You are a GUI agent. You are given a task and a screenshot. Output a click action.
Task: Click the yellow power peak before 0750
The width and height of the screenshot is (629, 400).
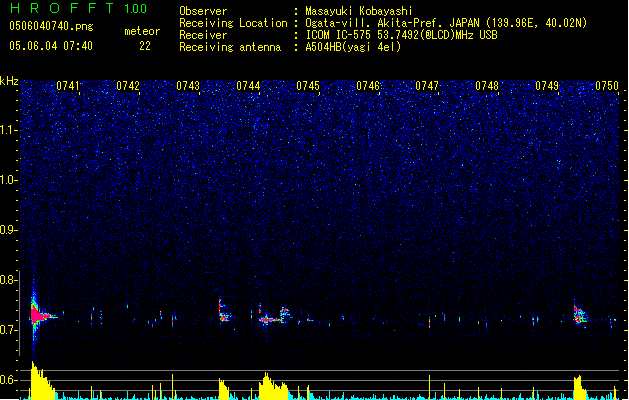coord(579,387)
